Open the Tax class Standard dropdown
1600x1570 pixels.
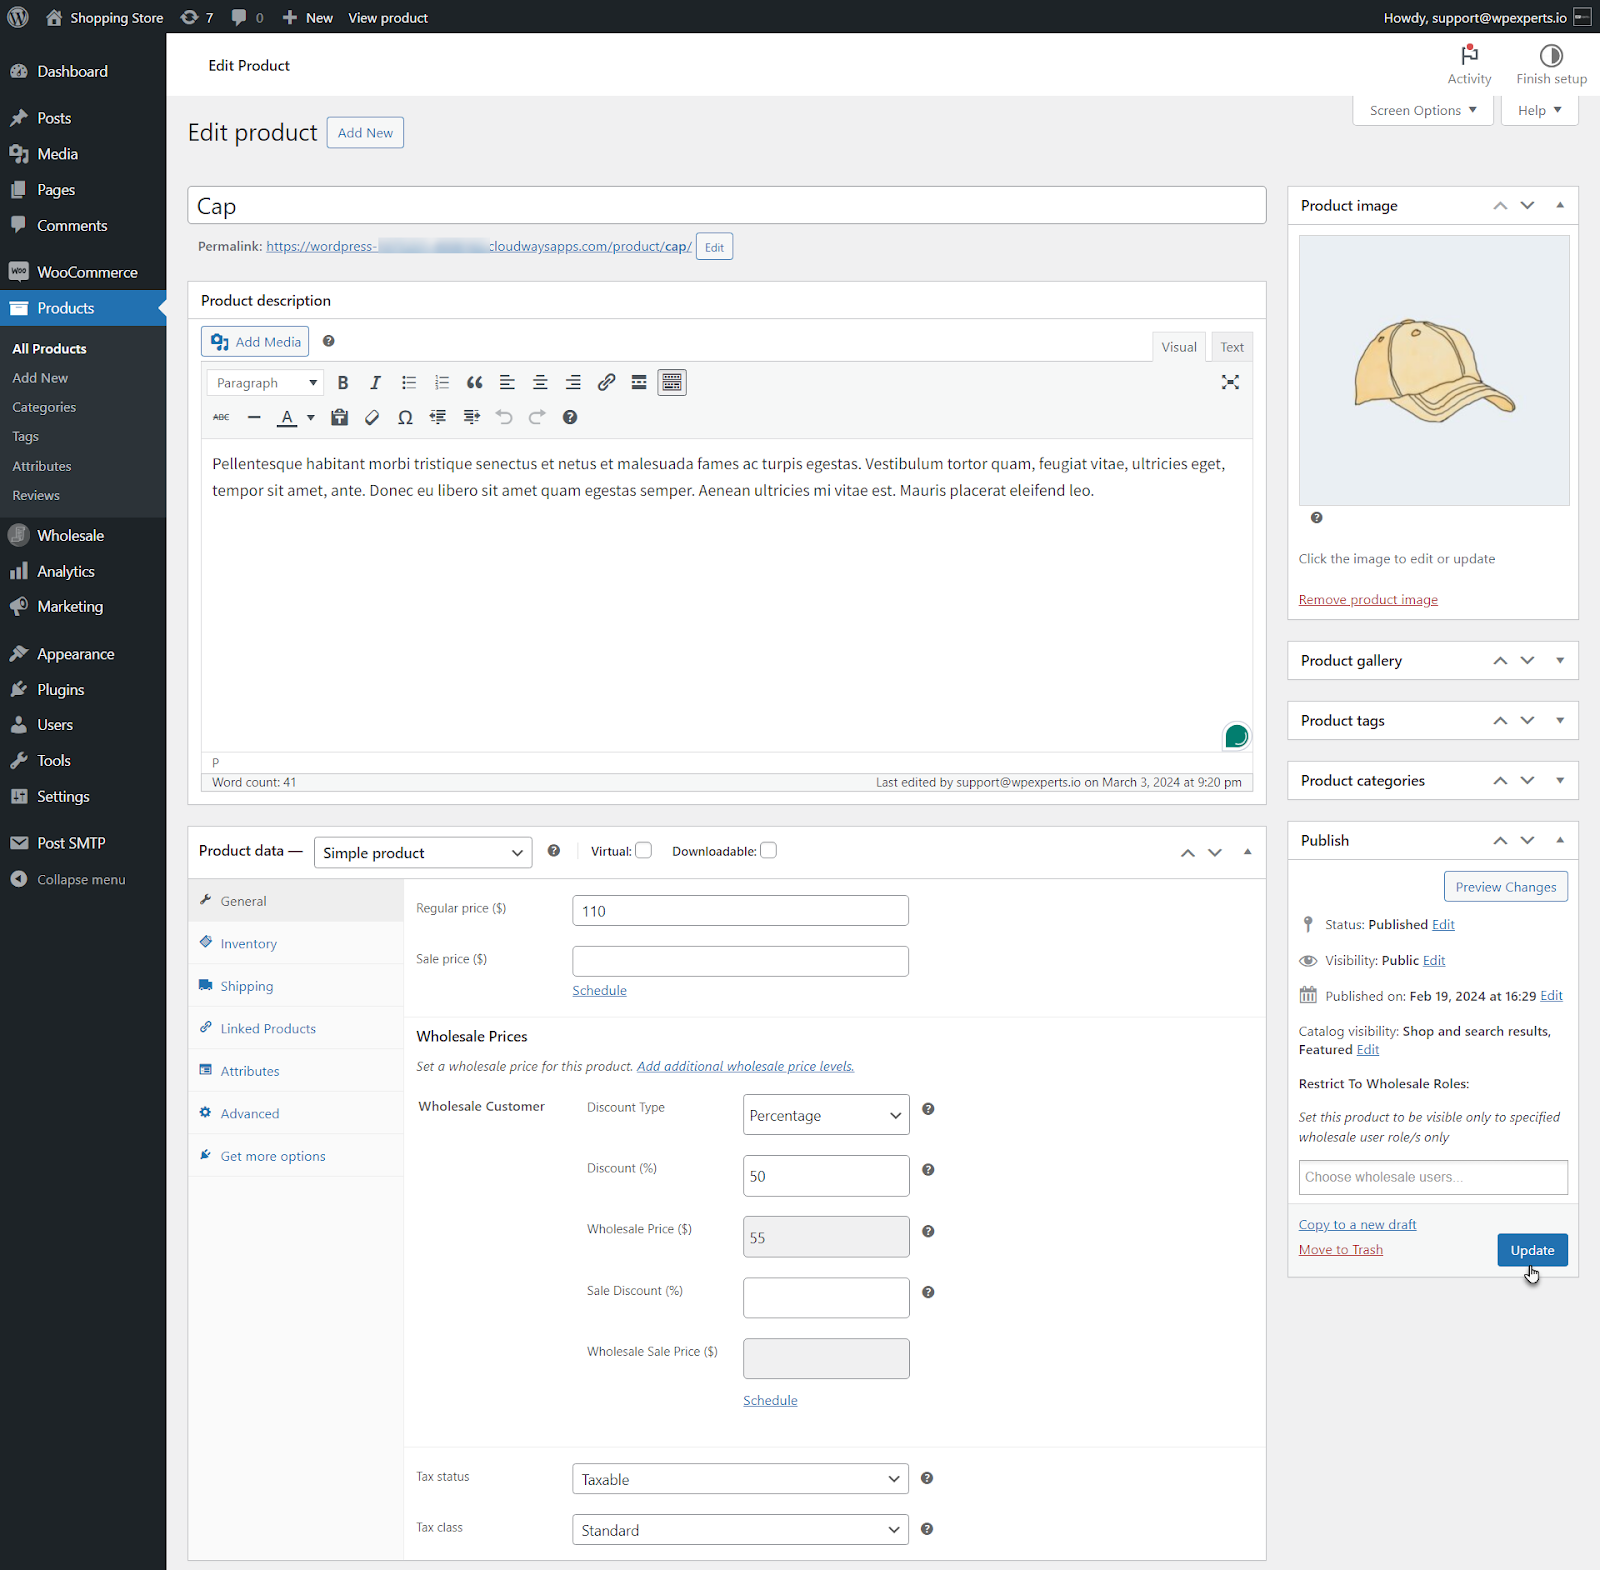740,1530
